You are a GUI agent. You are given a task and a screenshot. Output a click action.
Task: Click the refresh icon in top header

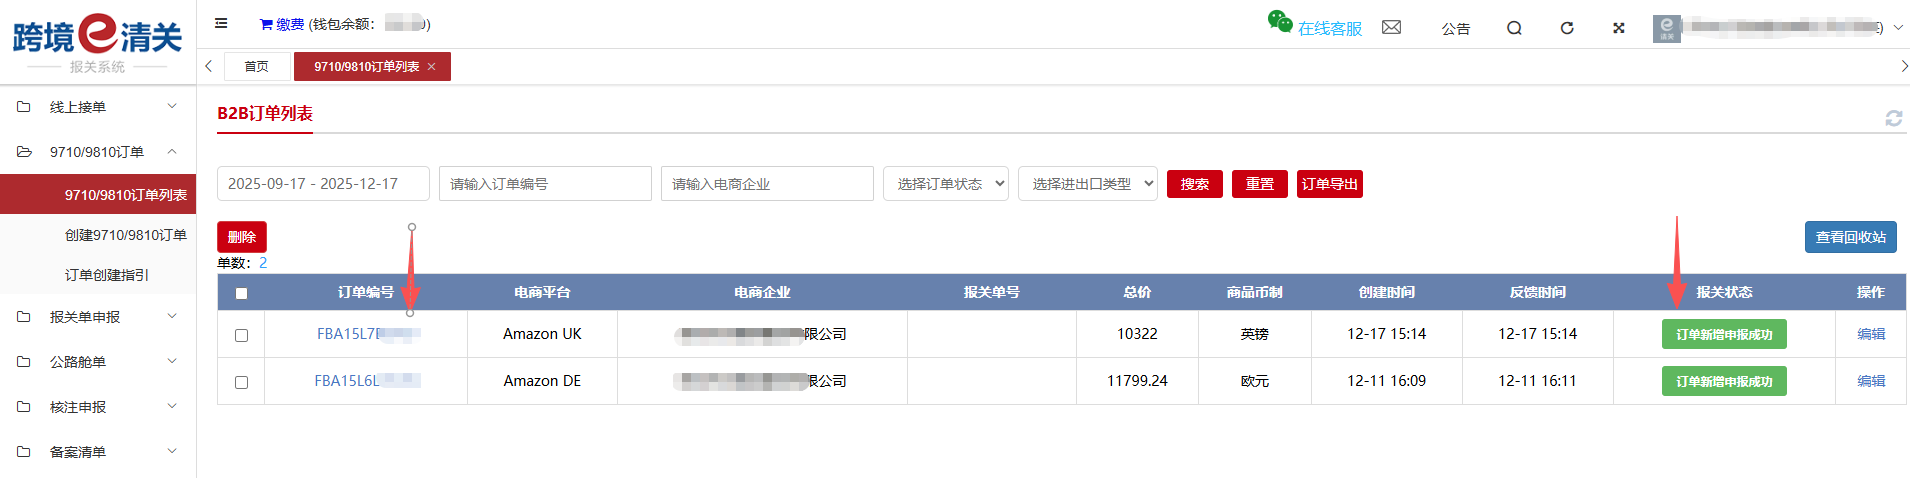1567,28
